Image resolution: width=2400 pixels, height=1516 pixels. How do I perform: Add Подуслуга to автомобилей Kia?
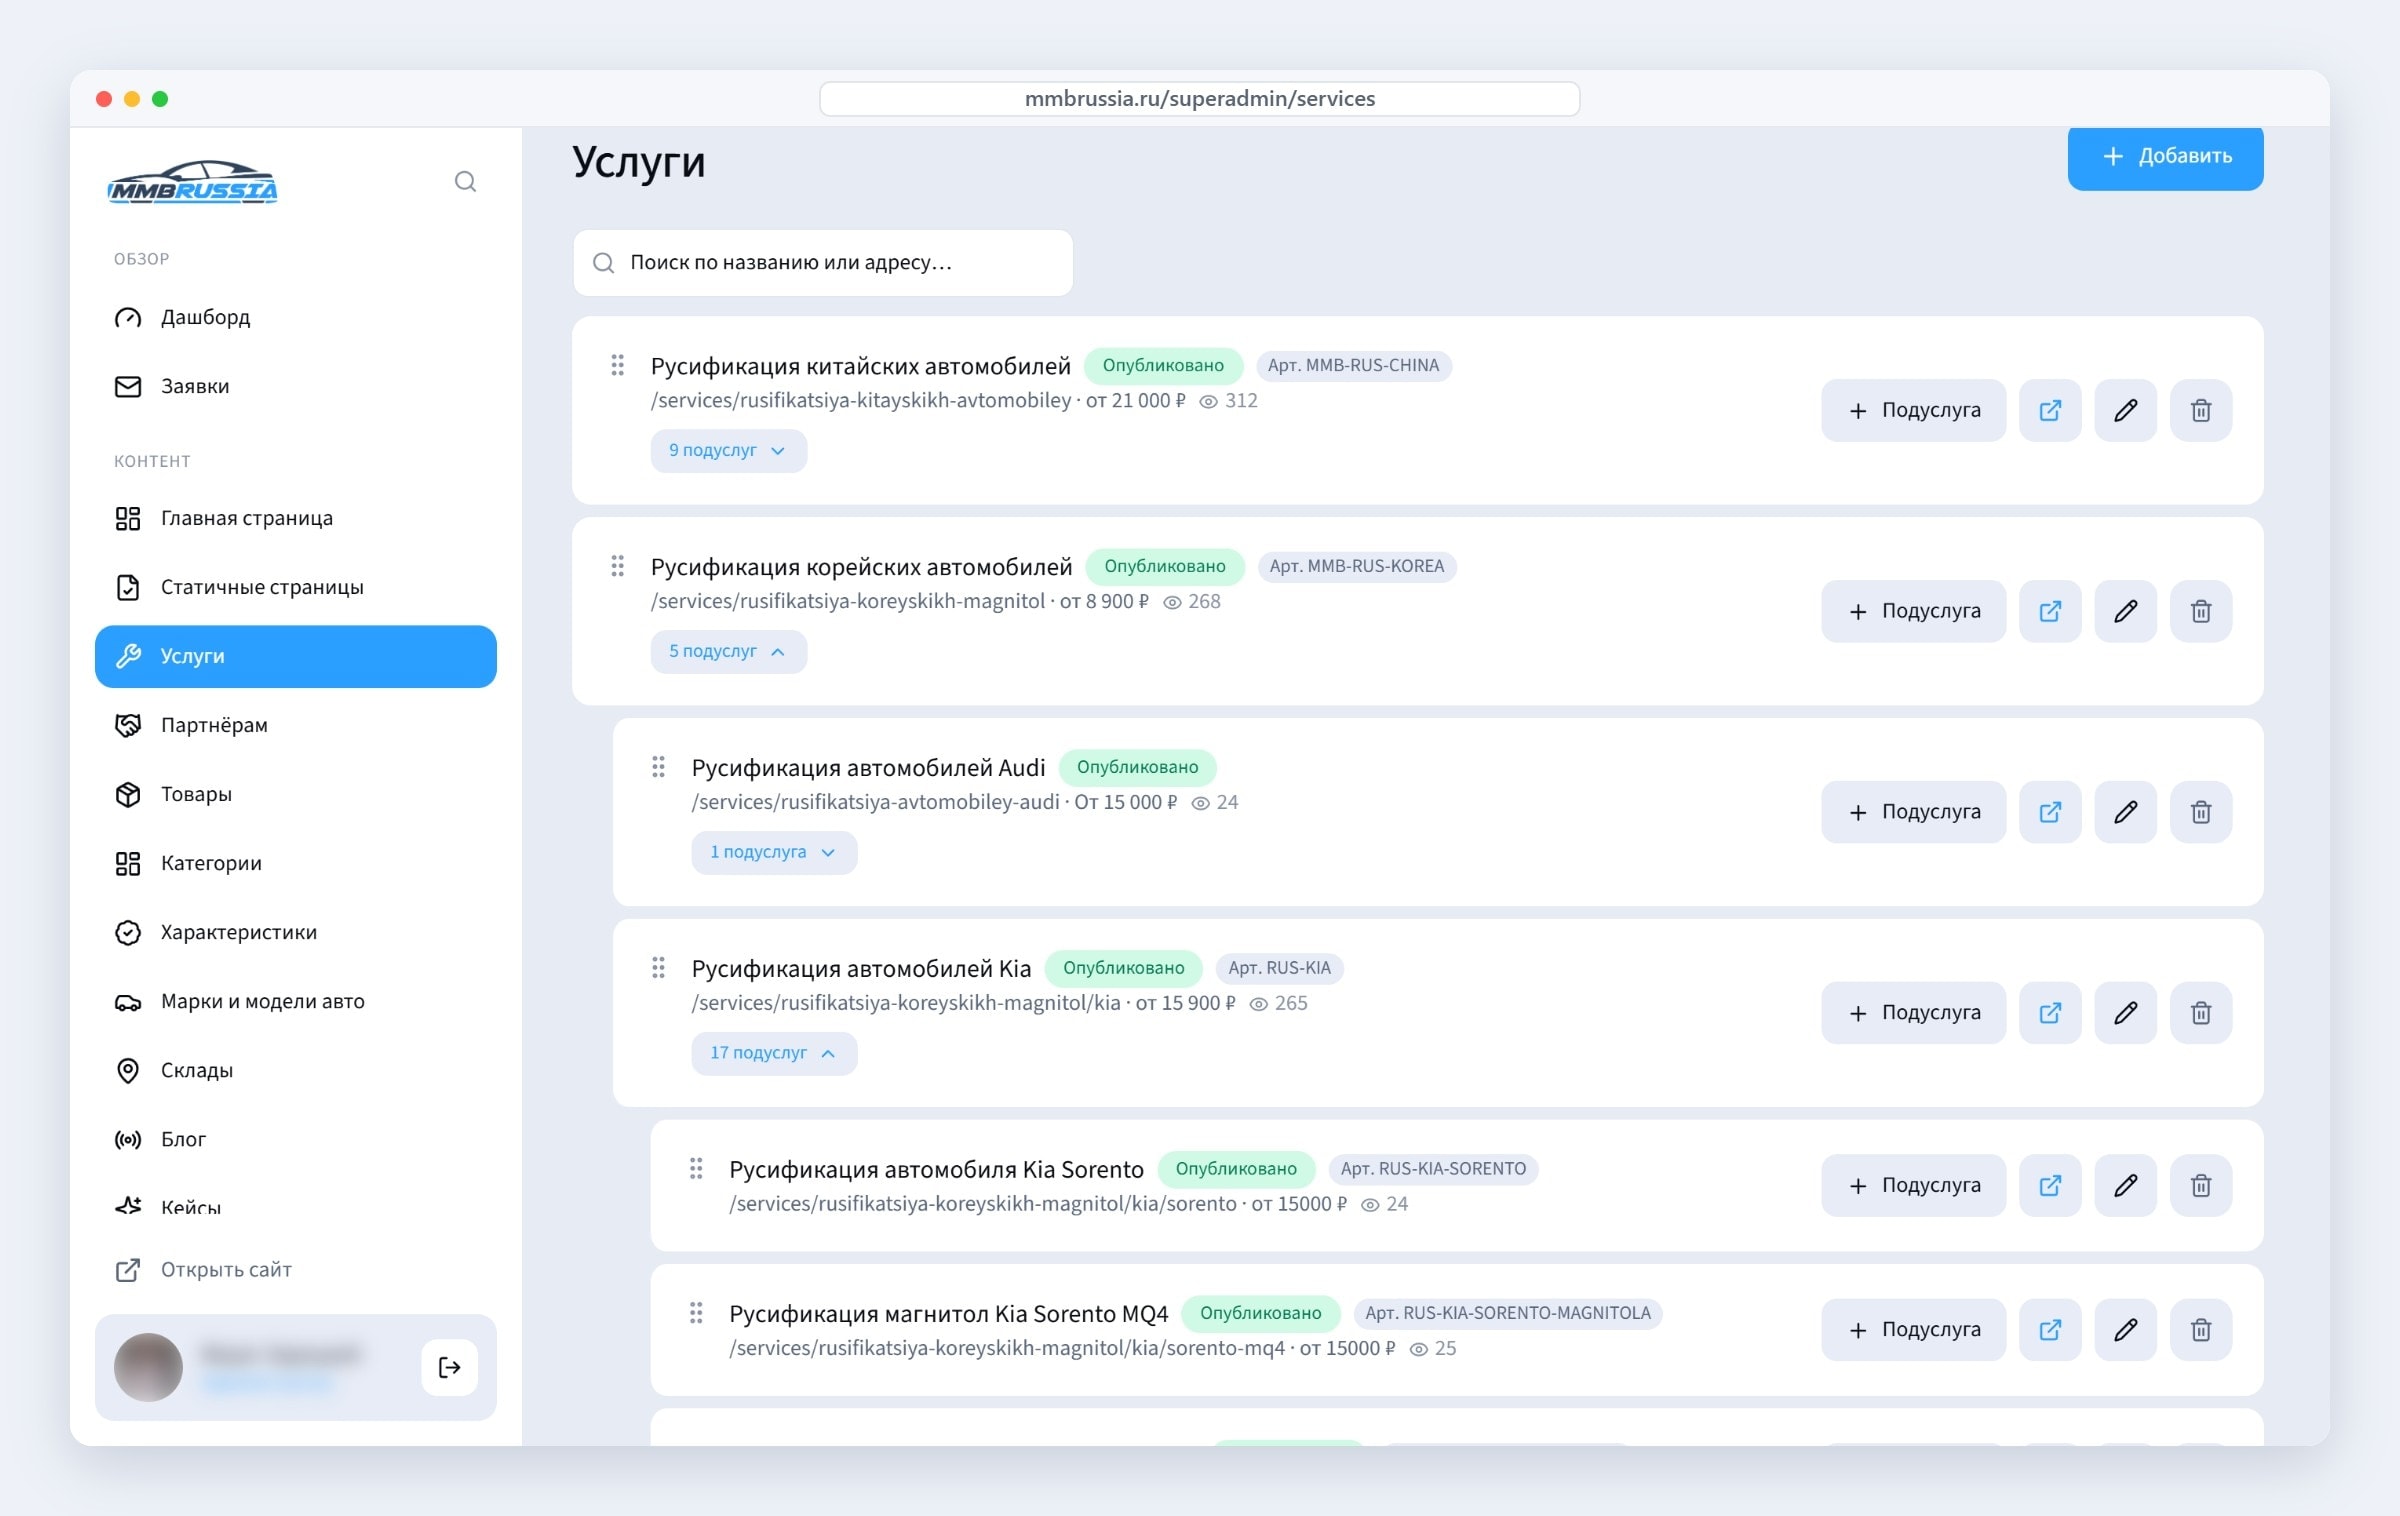[x=1913, y=1013]
